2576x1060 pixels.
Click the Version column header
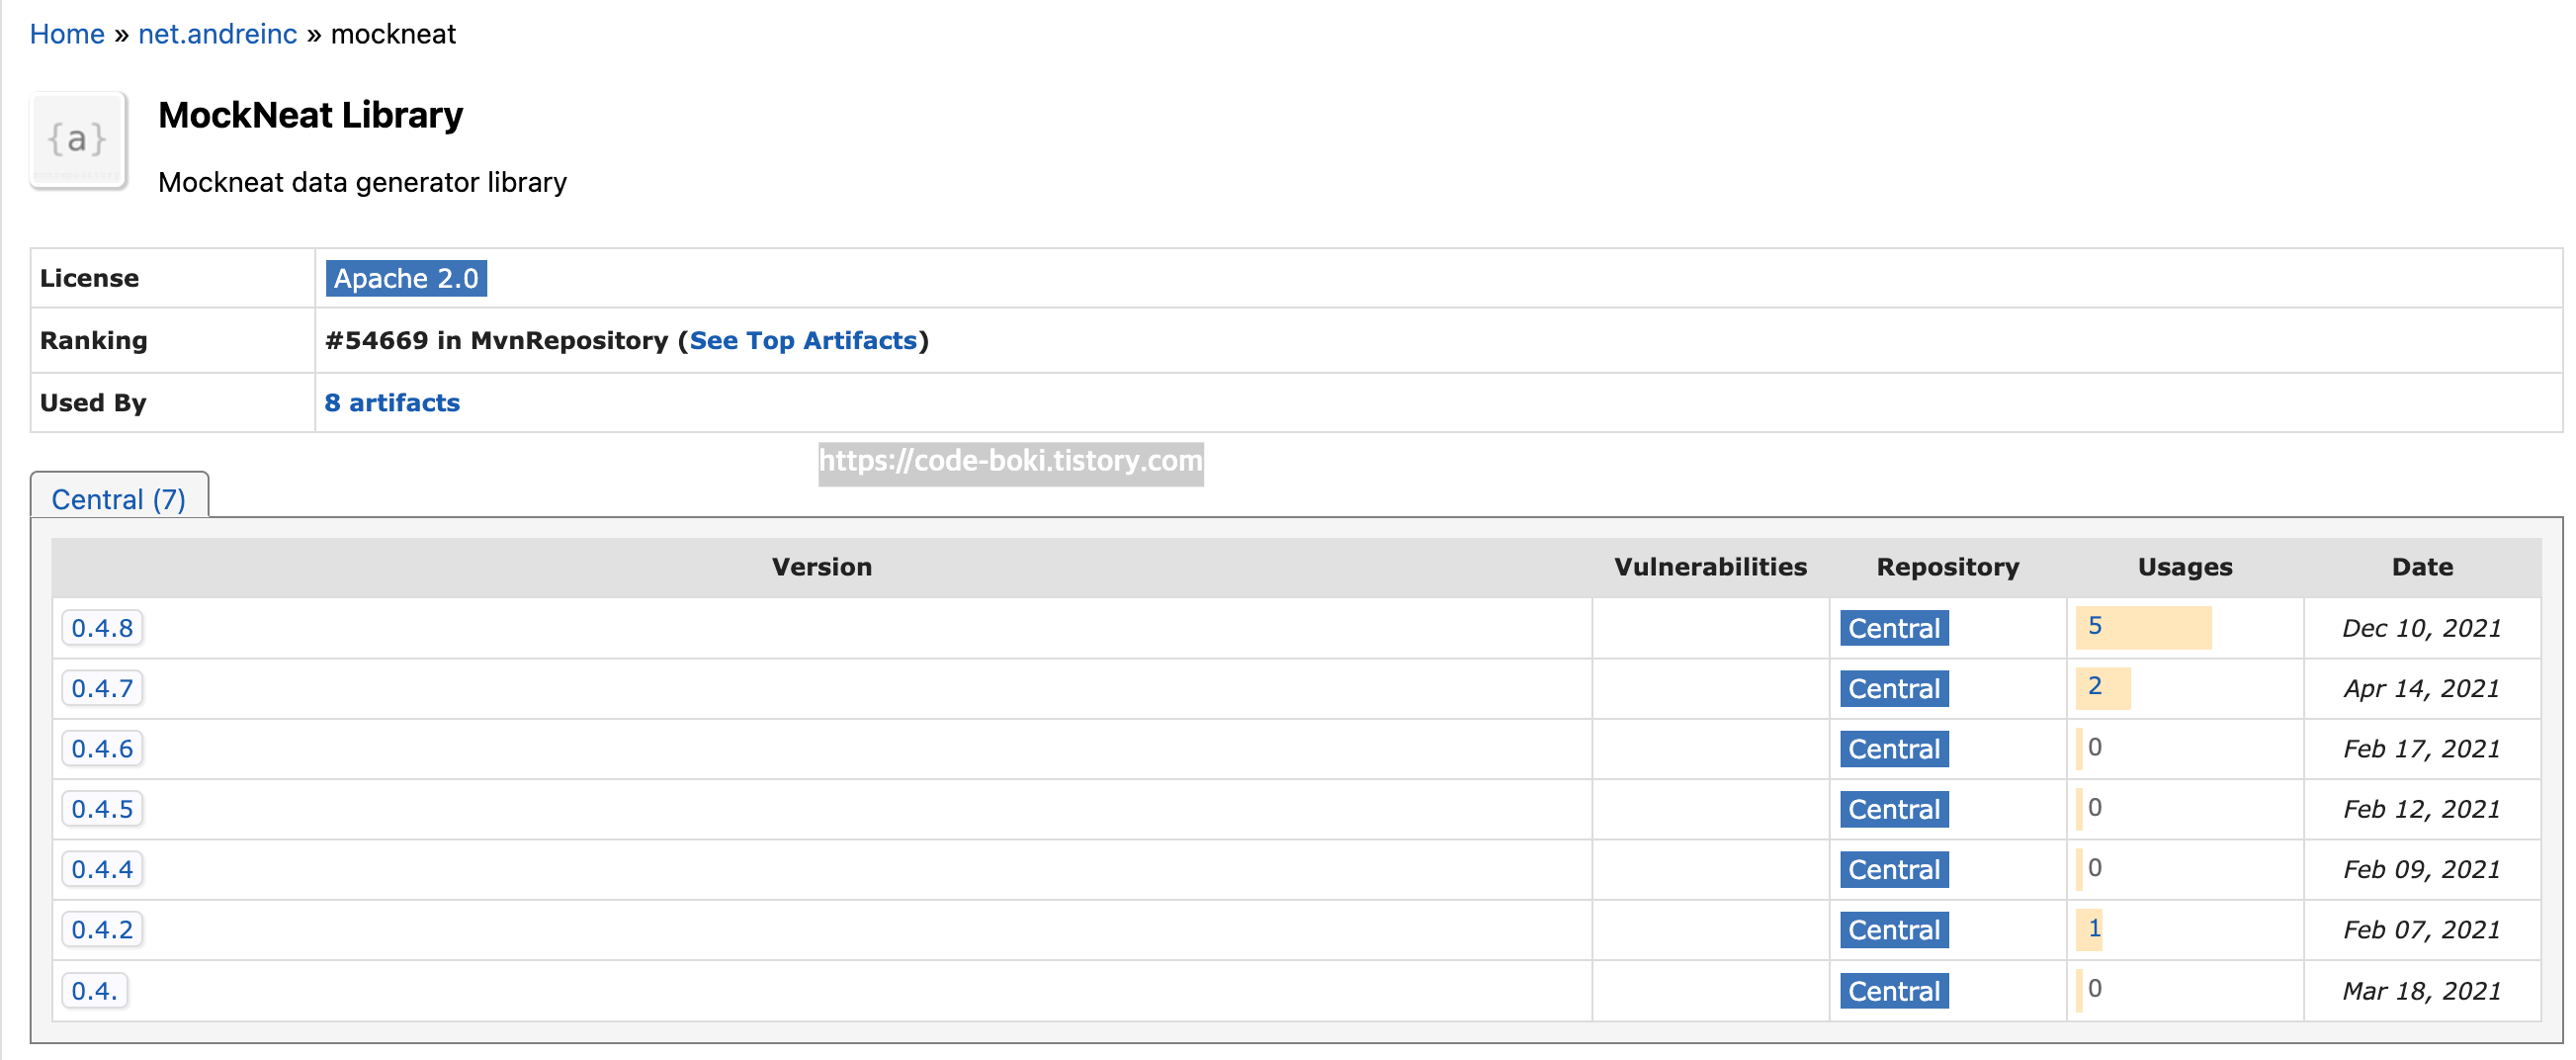coord(822,567)
